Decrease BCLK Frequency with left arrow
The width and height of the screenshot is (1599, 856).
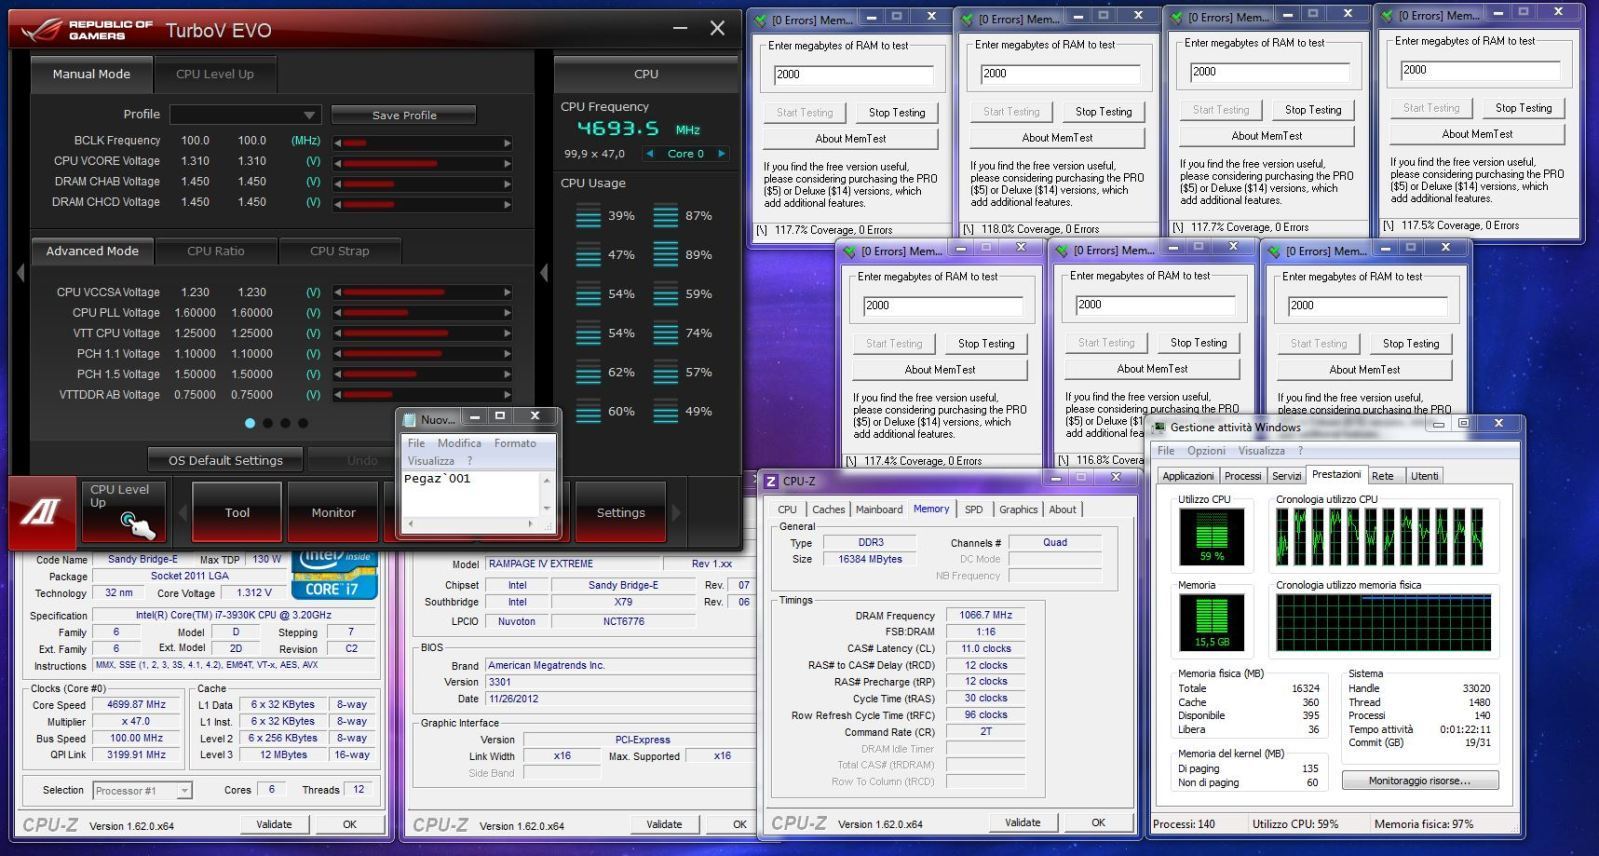pos(338,142)
